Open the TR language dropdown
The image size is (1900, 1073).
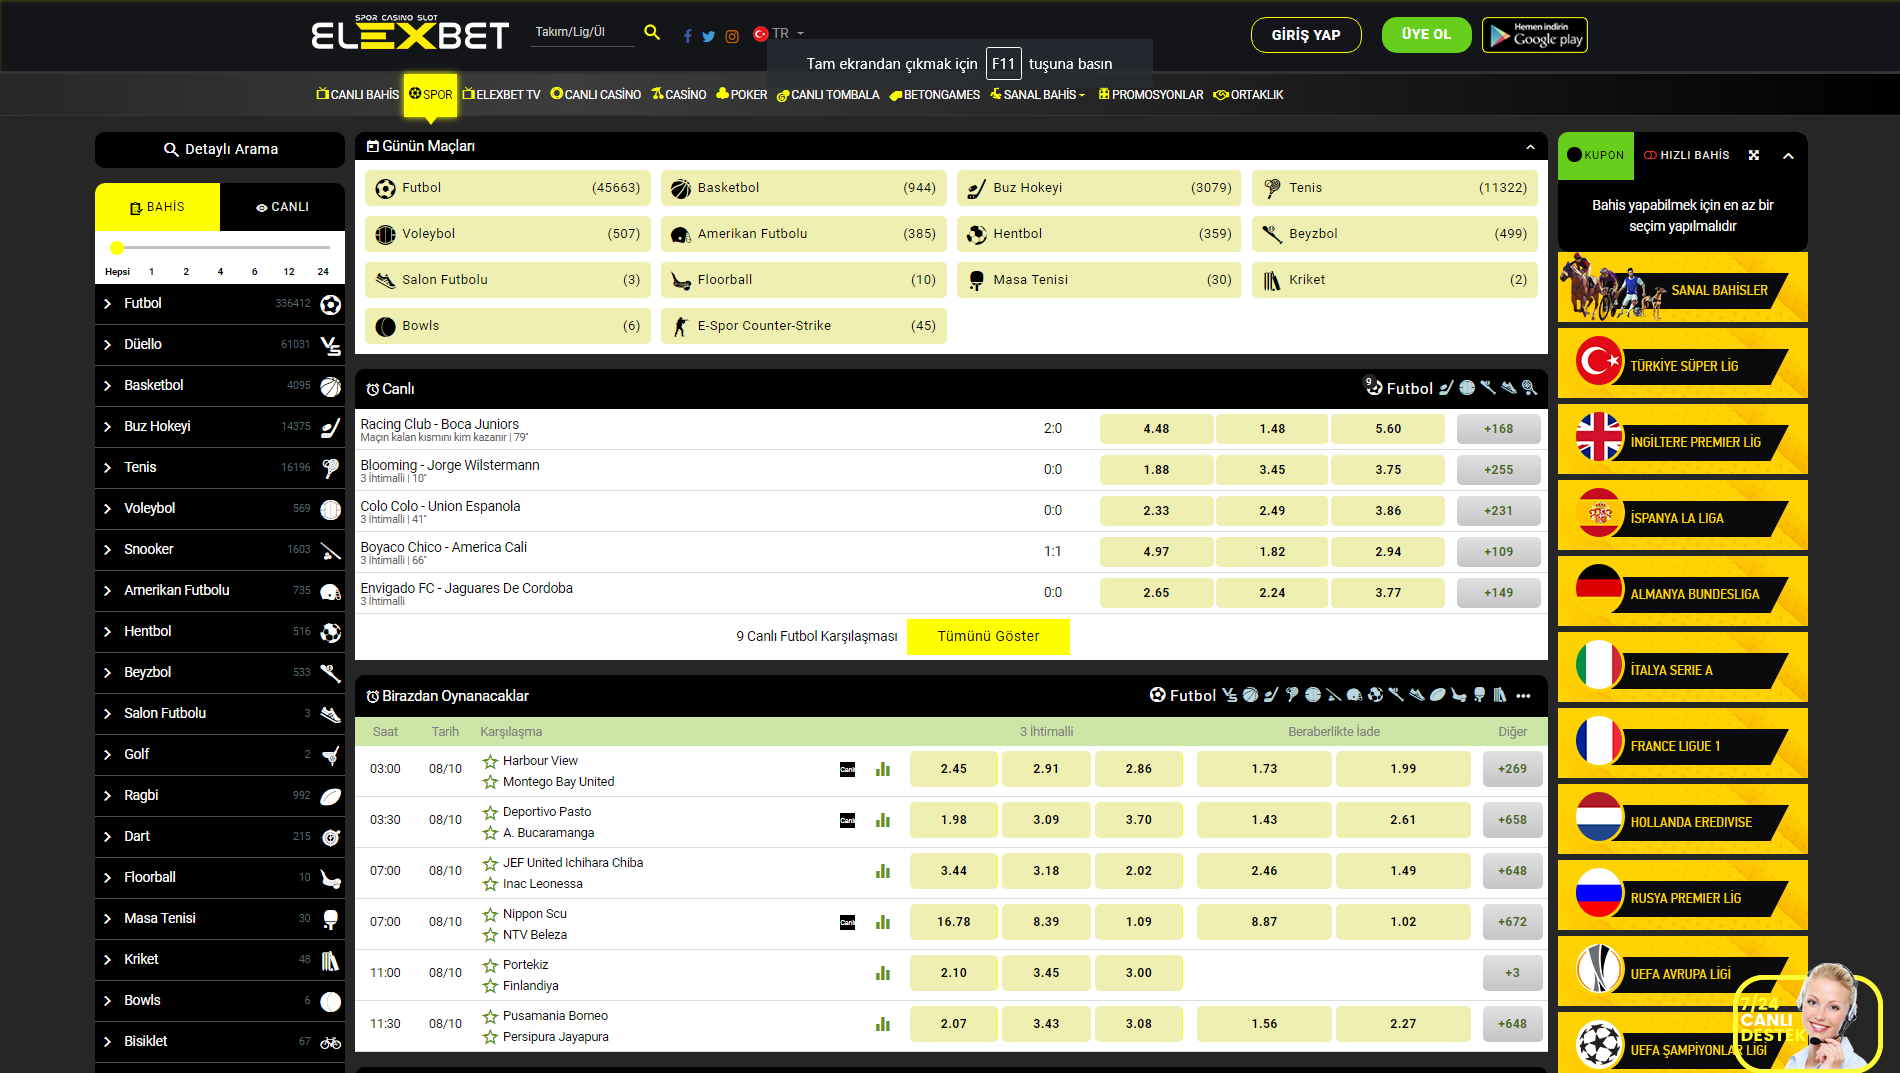pos(780,33)
